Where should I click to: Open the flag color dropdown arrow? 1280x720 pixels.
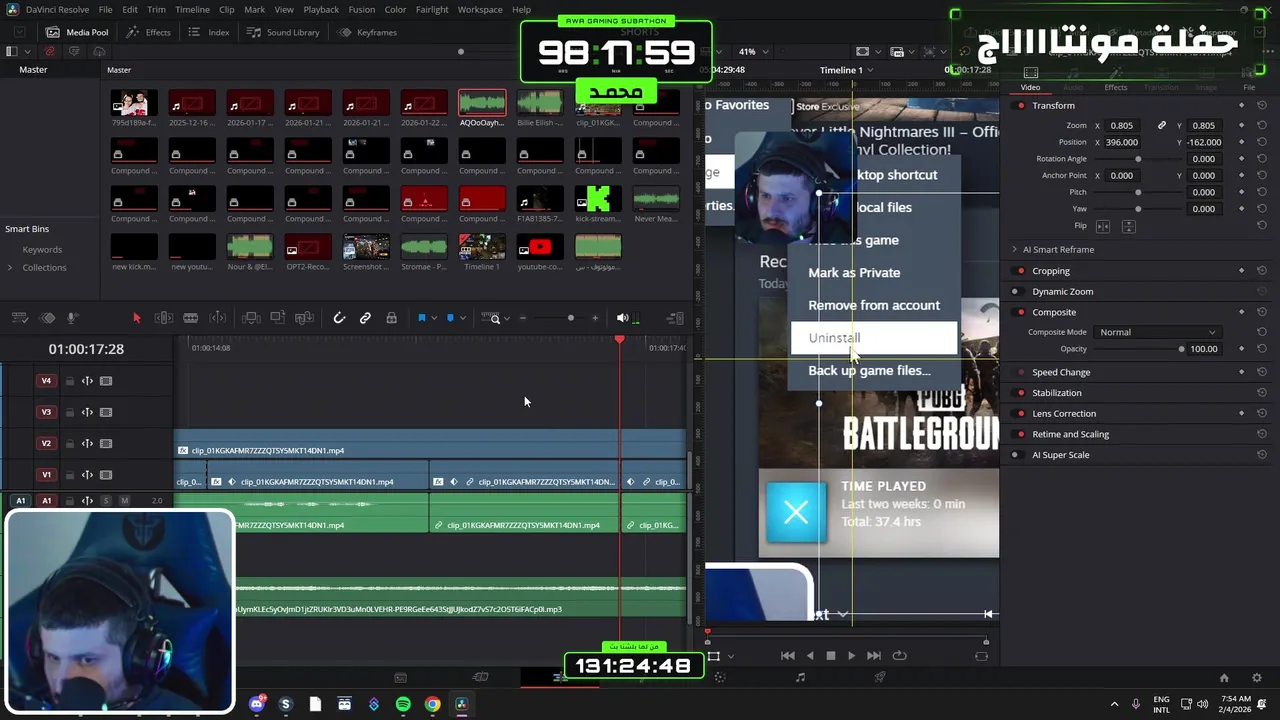coord(434,318)
